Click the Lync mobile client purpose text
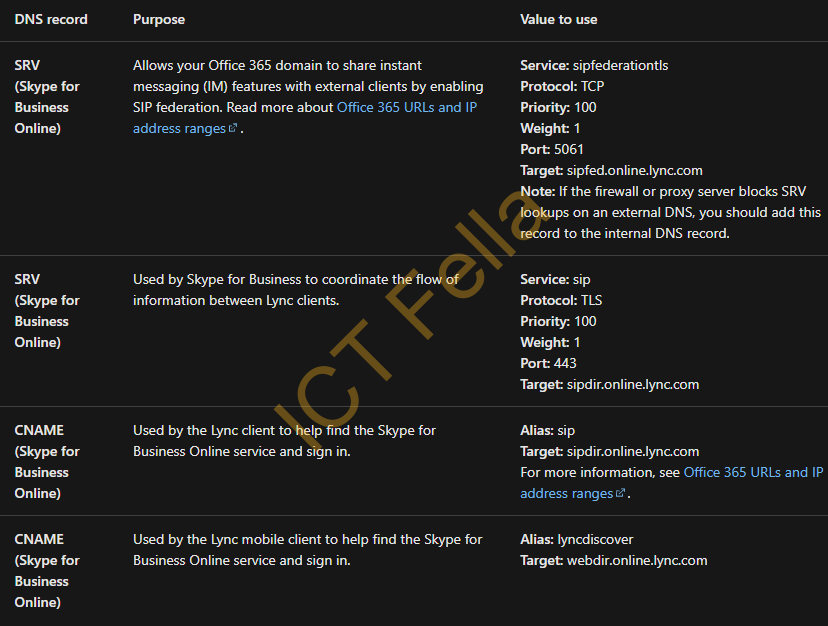This screenshot has height=626, width=828. pyautogui.click(x=307, y=550)
